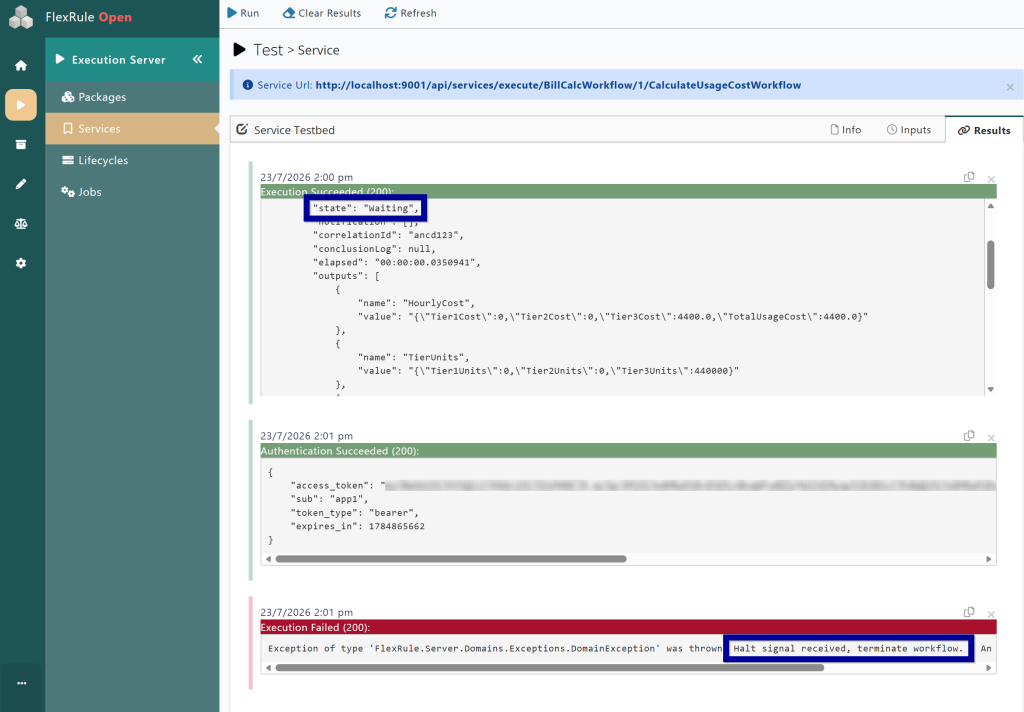Close the 2:00 pm Execution Succeeded result
Image resolution: width=1024 pixels, height=712 pixels.
click(991, 179)
